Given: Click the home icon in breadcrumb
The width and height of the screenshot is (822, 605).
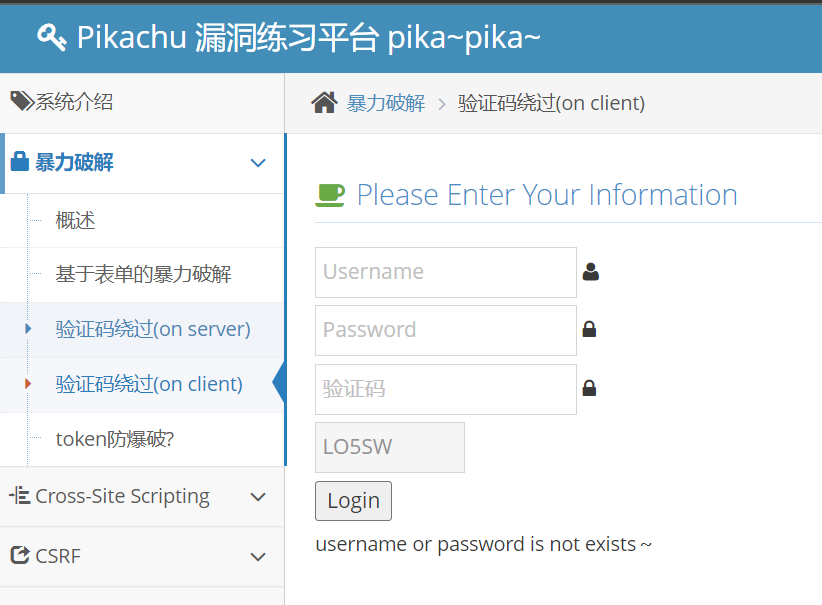Looking at the screenshot, I should click(x=324, y=102).
